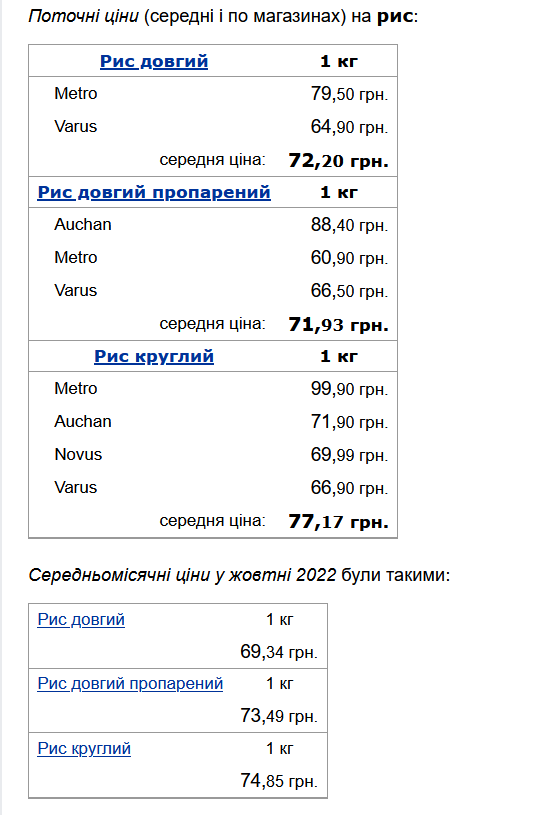Click the Auchan 88,40 грн. price row
The image size is (546, 815).
[x=213, y=225]
